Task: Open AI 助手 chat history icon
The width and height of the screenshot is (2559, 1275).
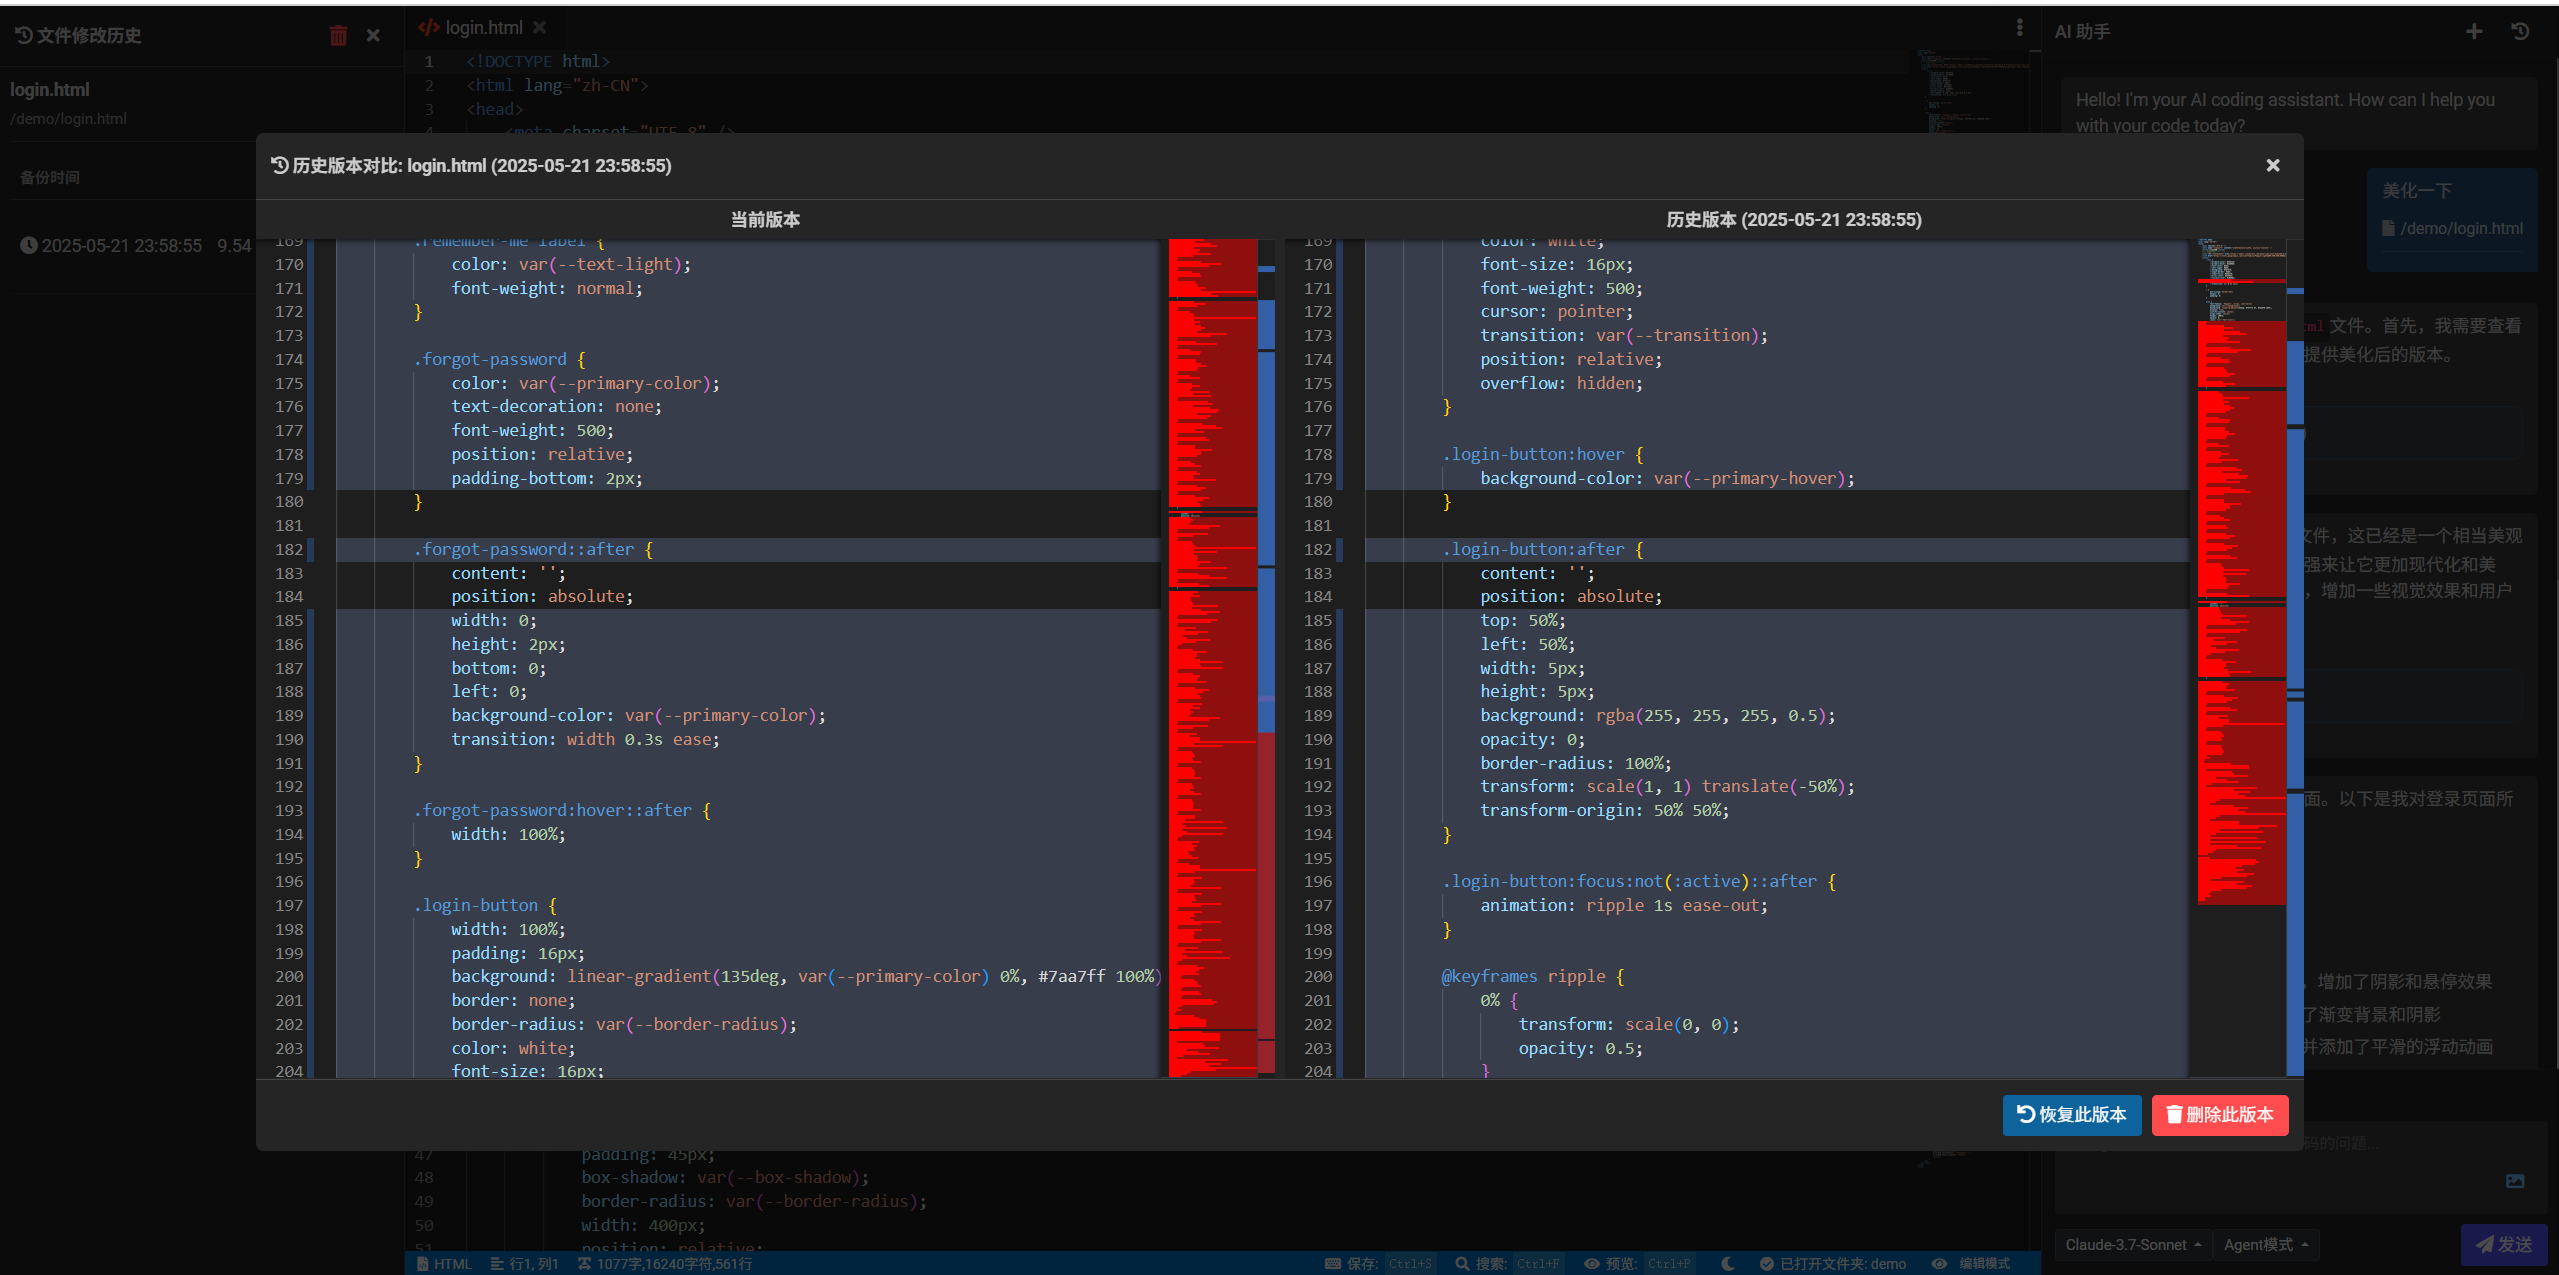Action: pos(2520,32)
